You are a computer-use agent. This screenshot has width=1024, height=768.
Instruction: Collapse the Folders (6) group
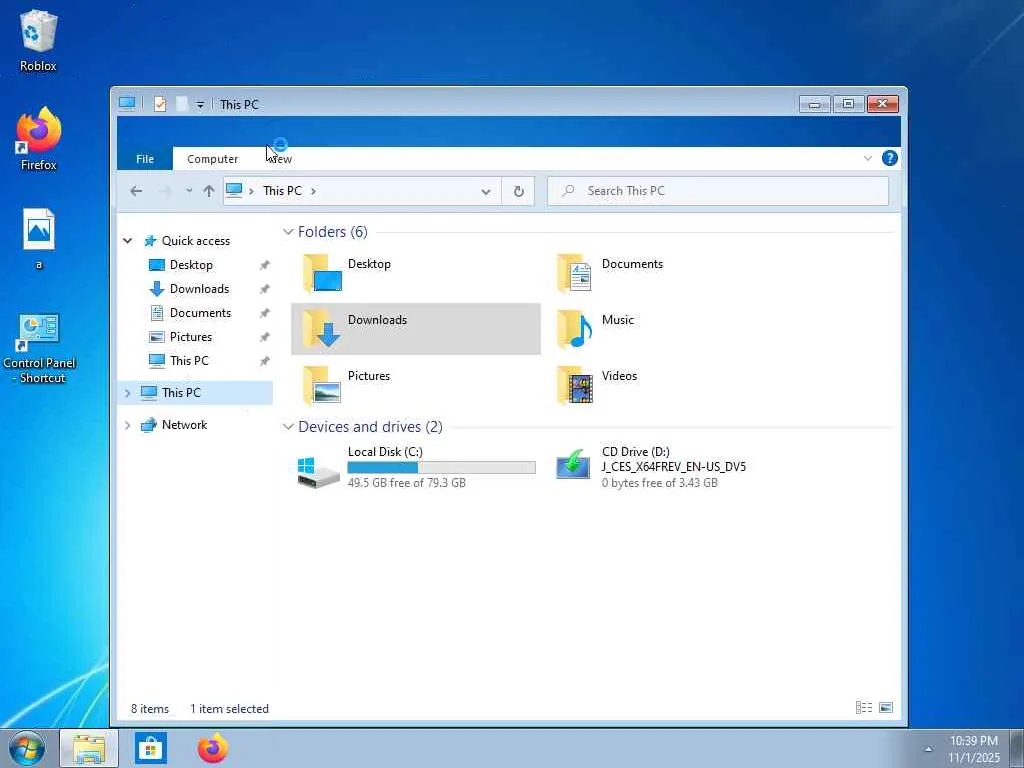(288, 232)
